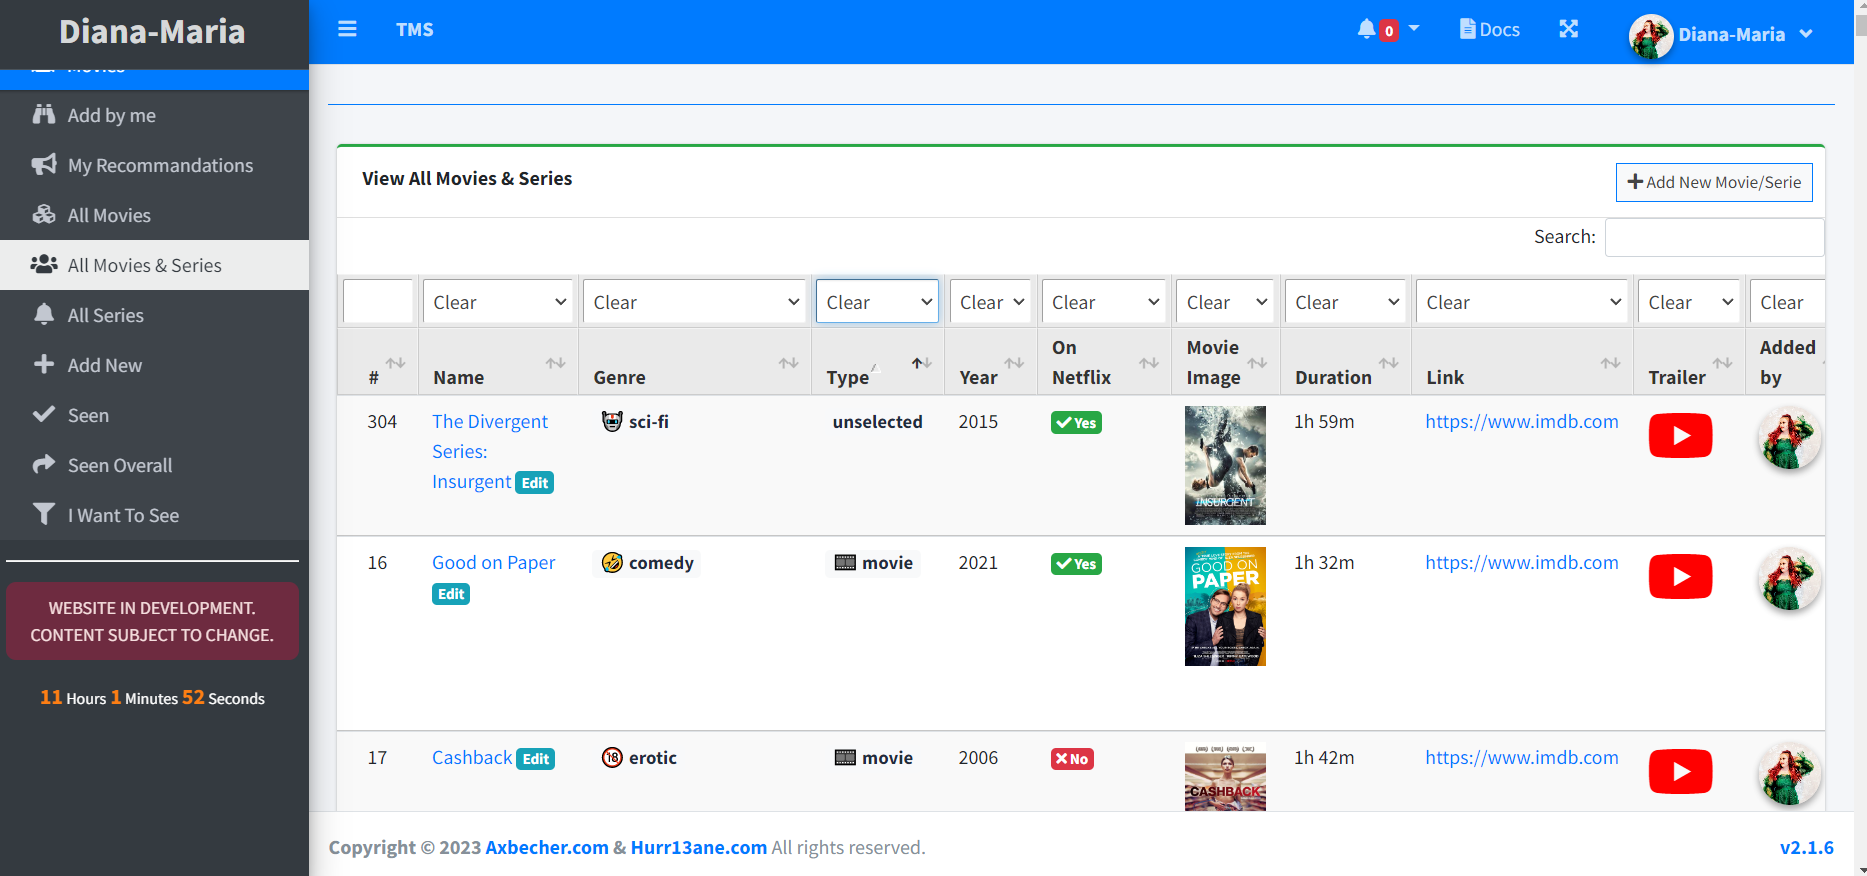Viewport: 1867px width, 876px height.
Task: Click the fullscreen expand icon
Action: (1568, 29)
